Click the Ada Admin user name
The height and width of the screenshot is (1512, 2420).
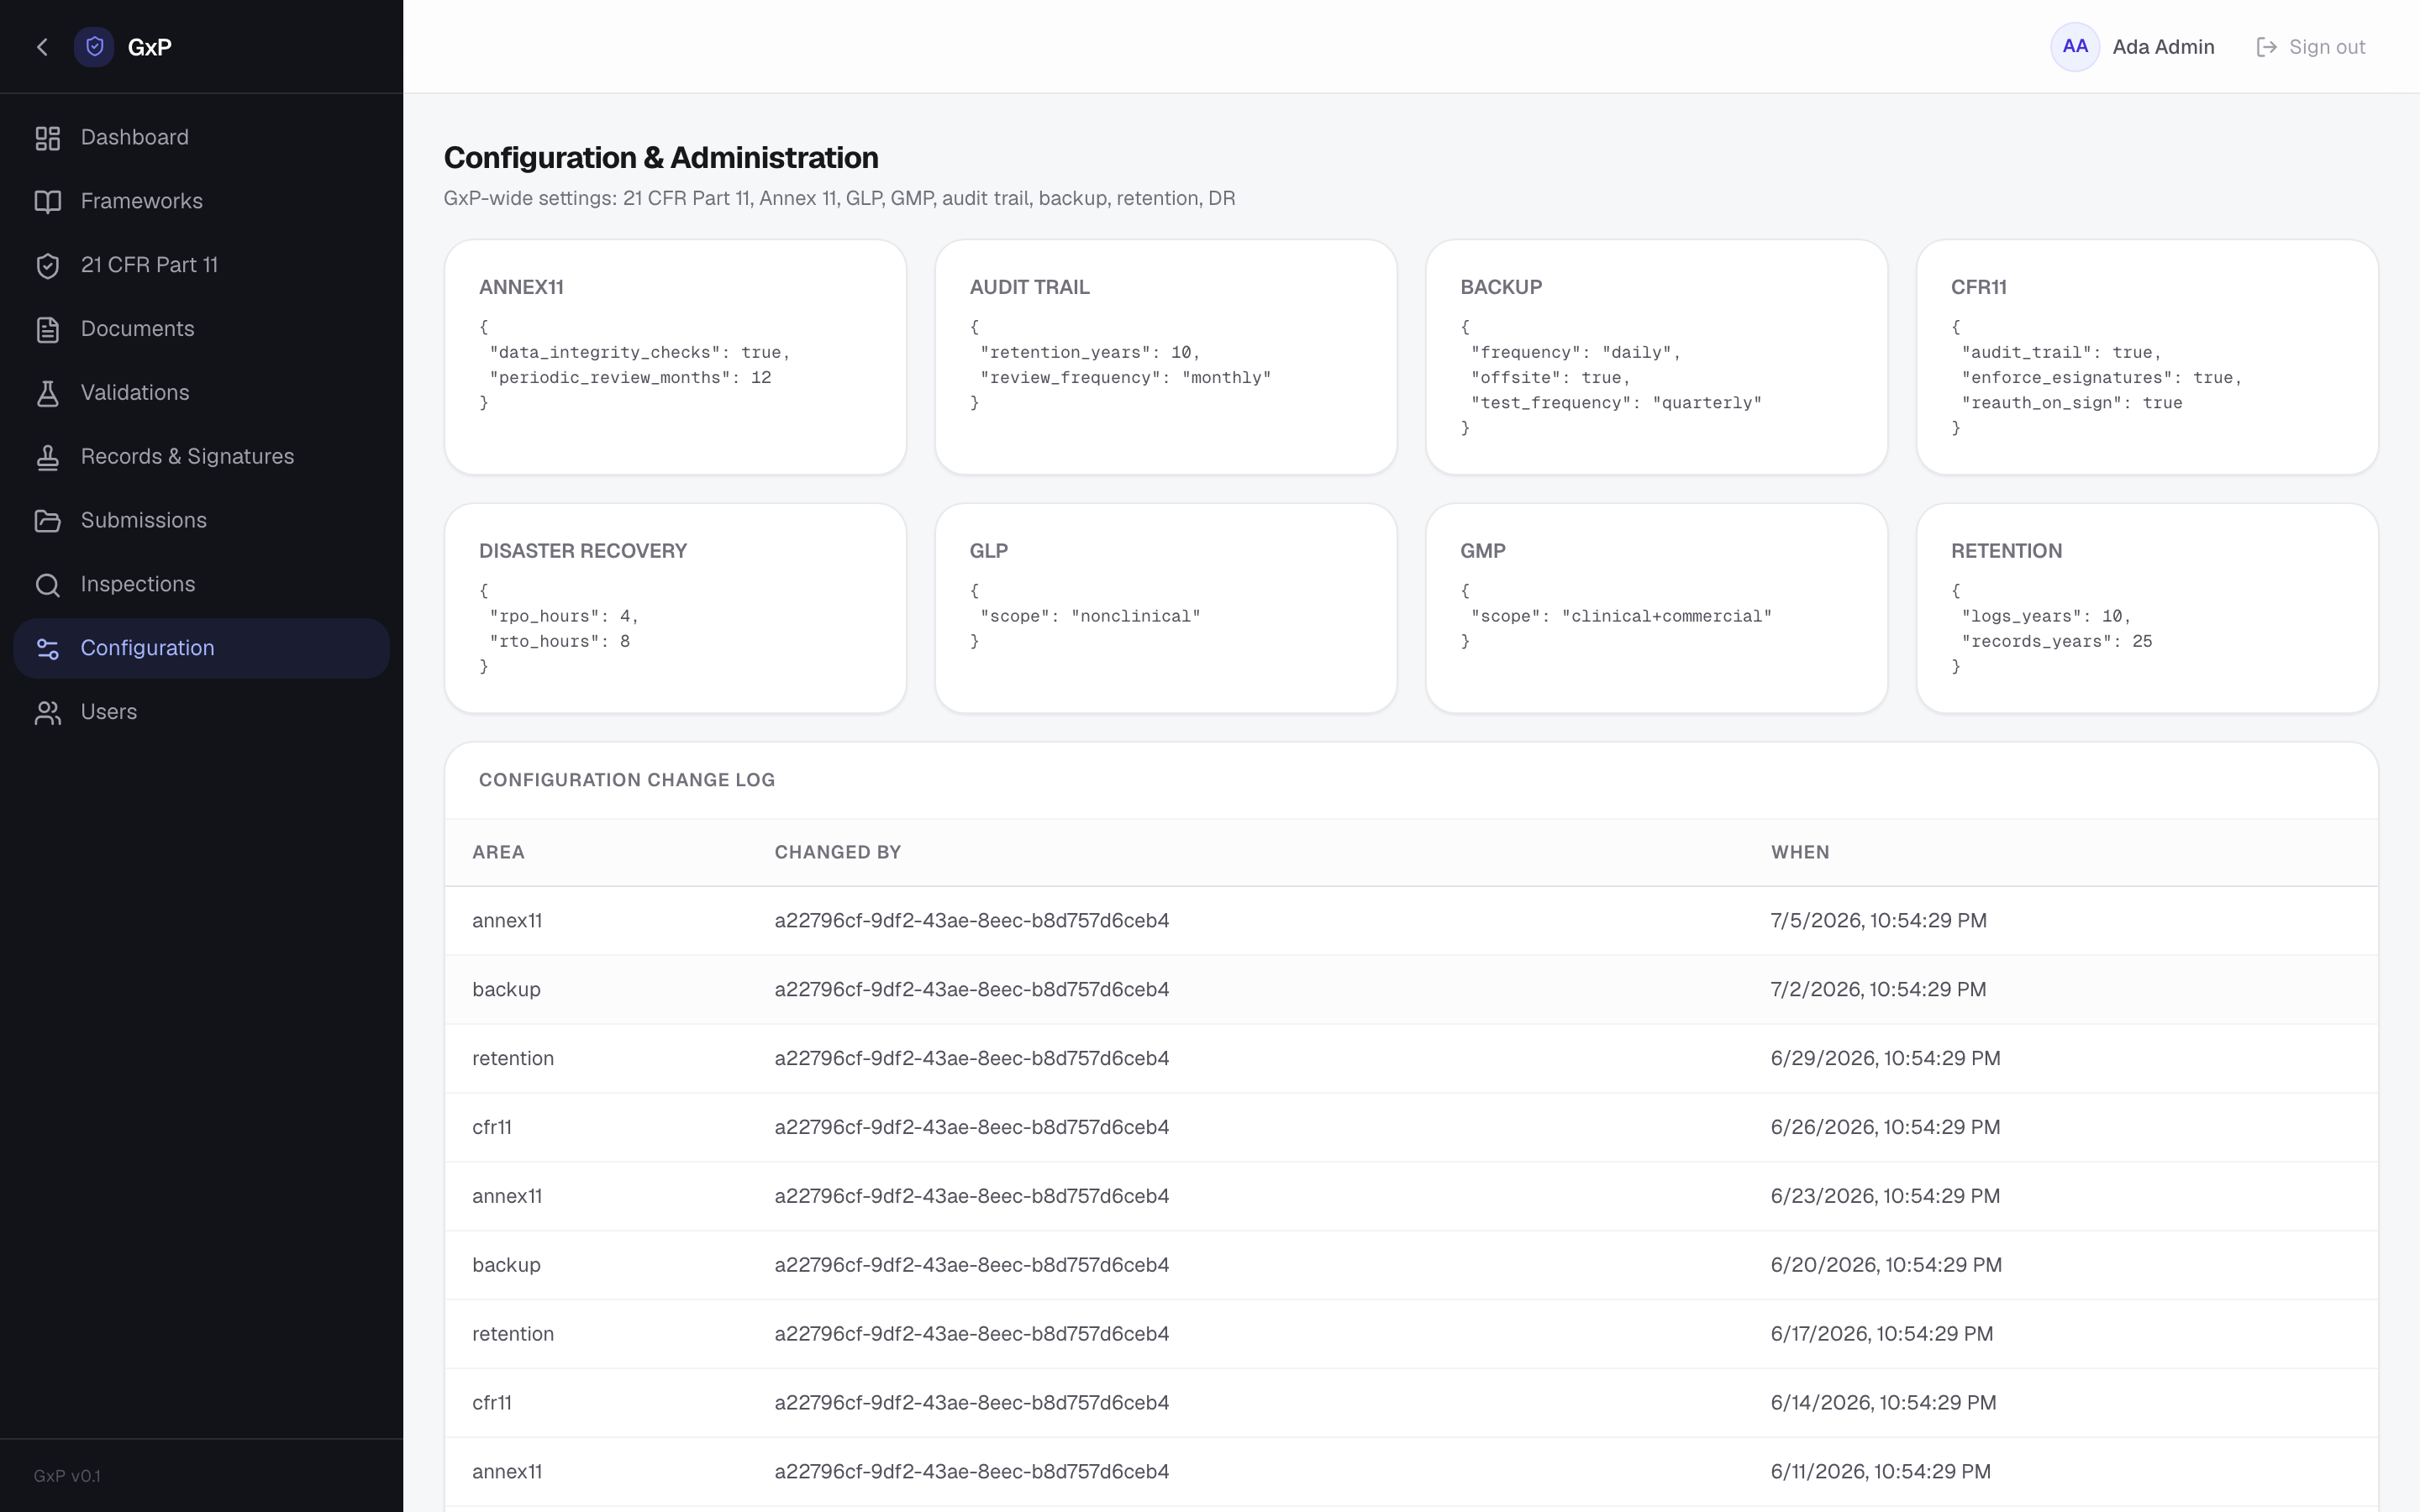tap(2163, 47)
